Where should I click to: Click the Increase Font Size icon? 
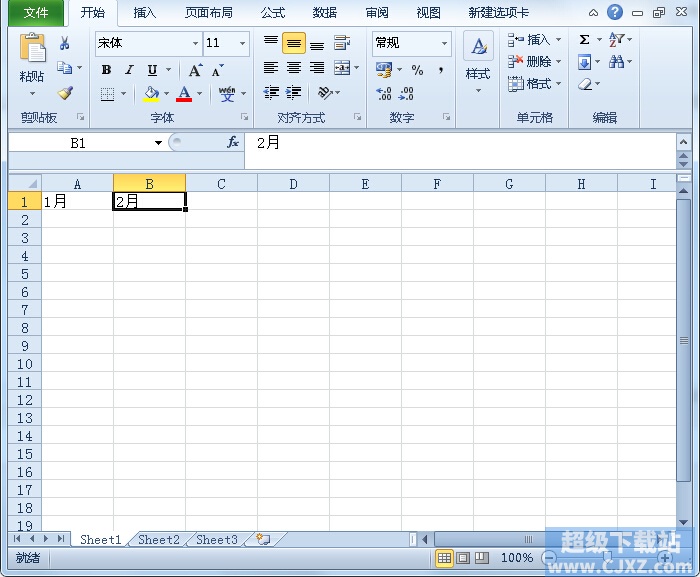[x=195, y=70]
